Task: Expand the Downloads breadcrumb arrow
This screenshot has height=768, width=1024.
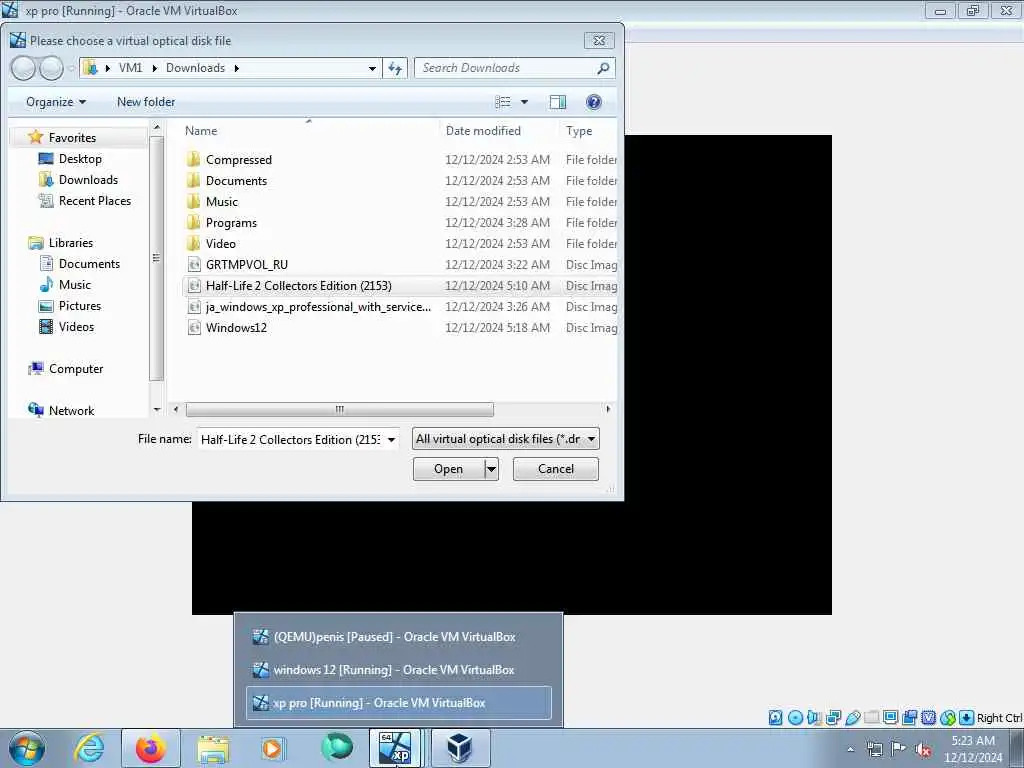Action: (x=236, y=68)
